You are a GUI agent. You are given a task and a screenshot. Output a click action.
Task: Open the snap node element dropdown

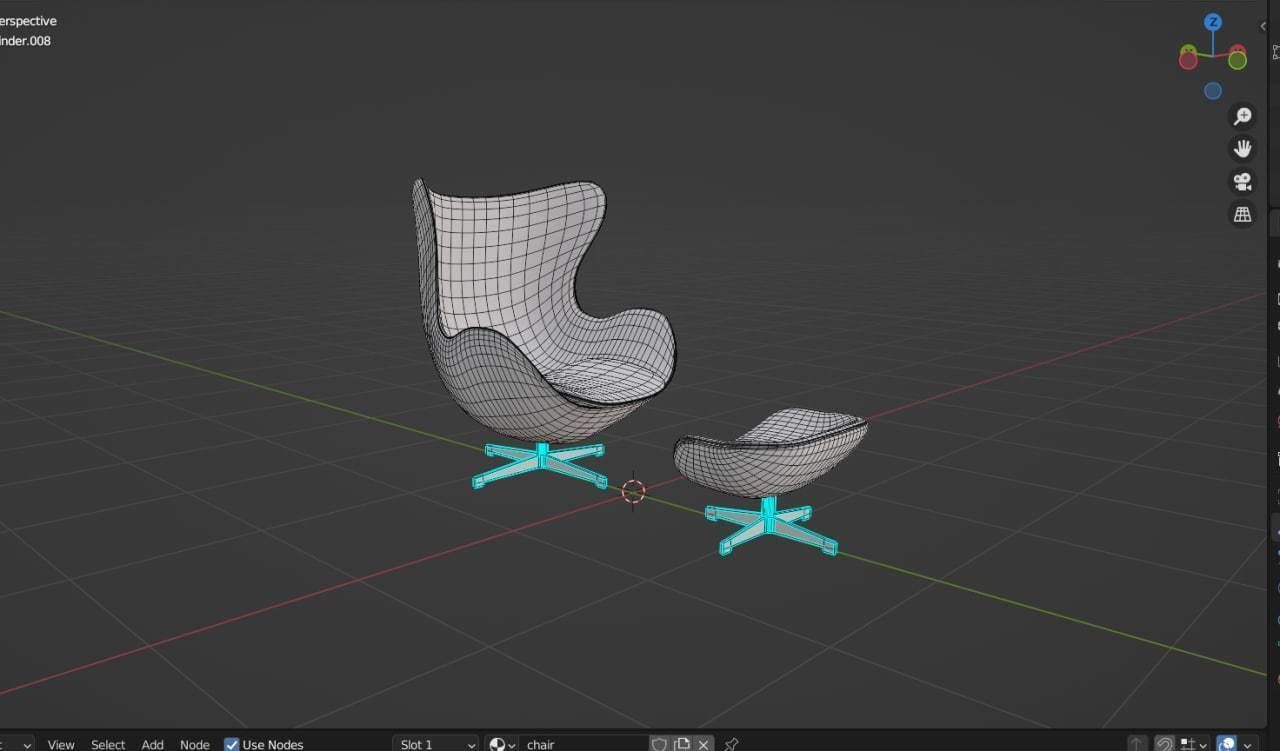click(x=1192, y=744)
